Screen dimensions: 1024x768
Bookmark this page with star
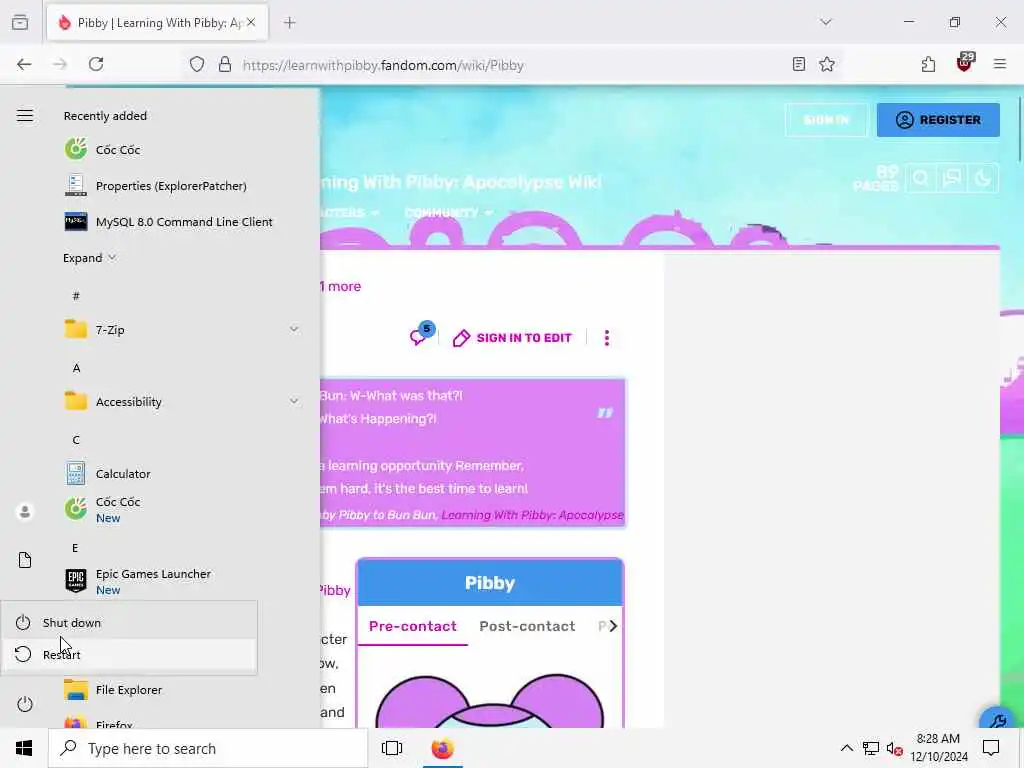827,64
